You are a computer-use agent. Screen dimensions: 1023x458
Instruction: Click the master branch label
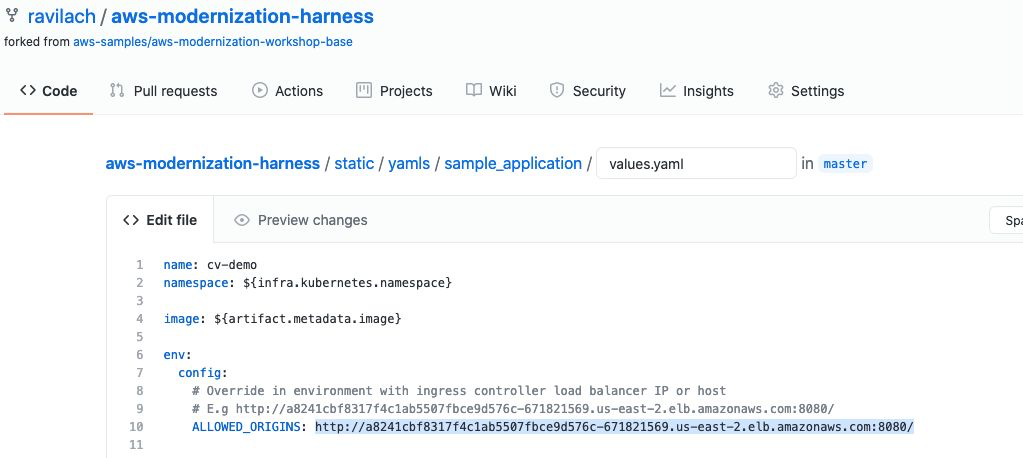(845, 164)
